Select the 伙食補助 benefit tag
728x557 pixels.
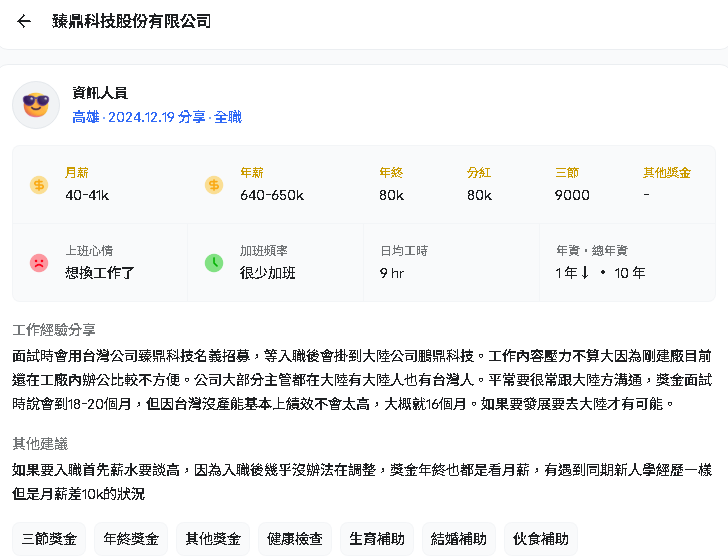541,539
